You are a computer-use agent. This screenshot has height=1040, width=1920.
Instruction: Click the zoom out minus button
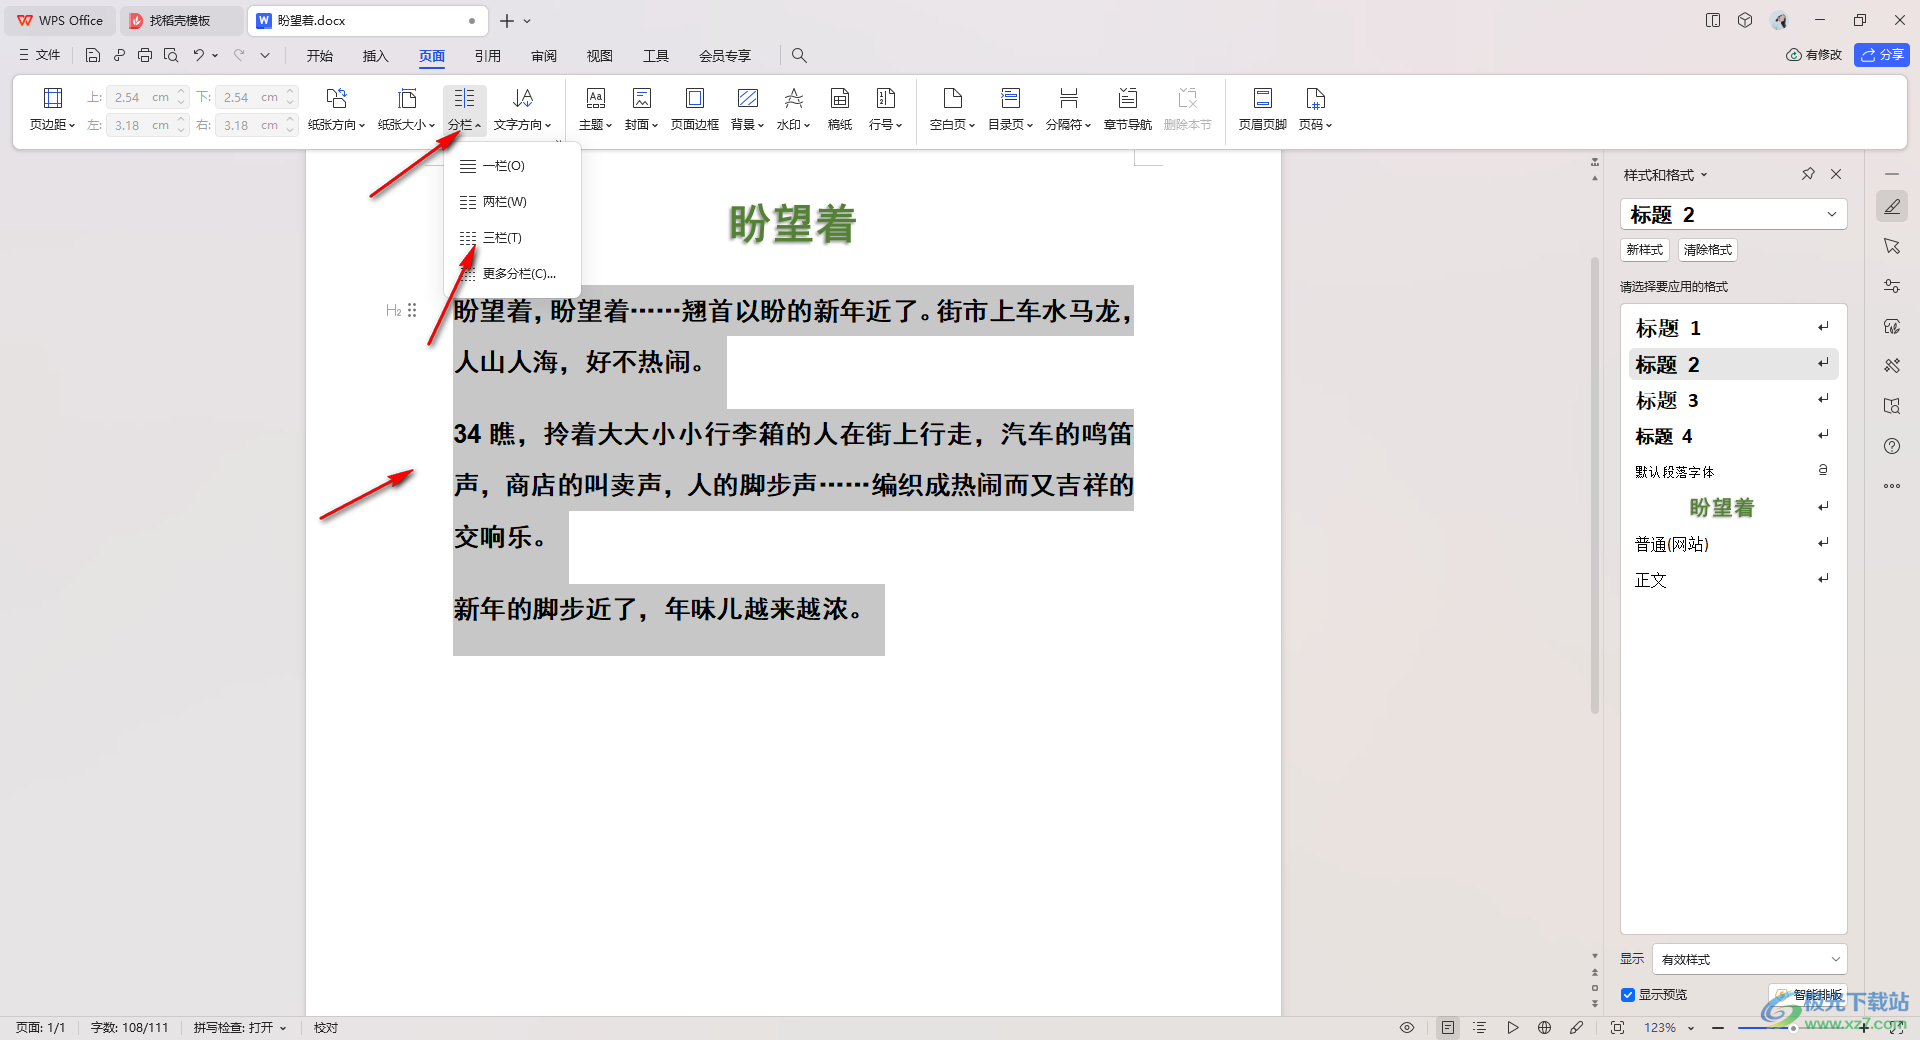(x=1718, y=1028)
